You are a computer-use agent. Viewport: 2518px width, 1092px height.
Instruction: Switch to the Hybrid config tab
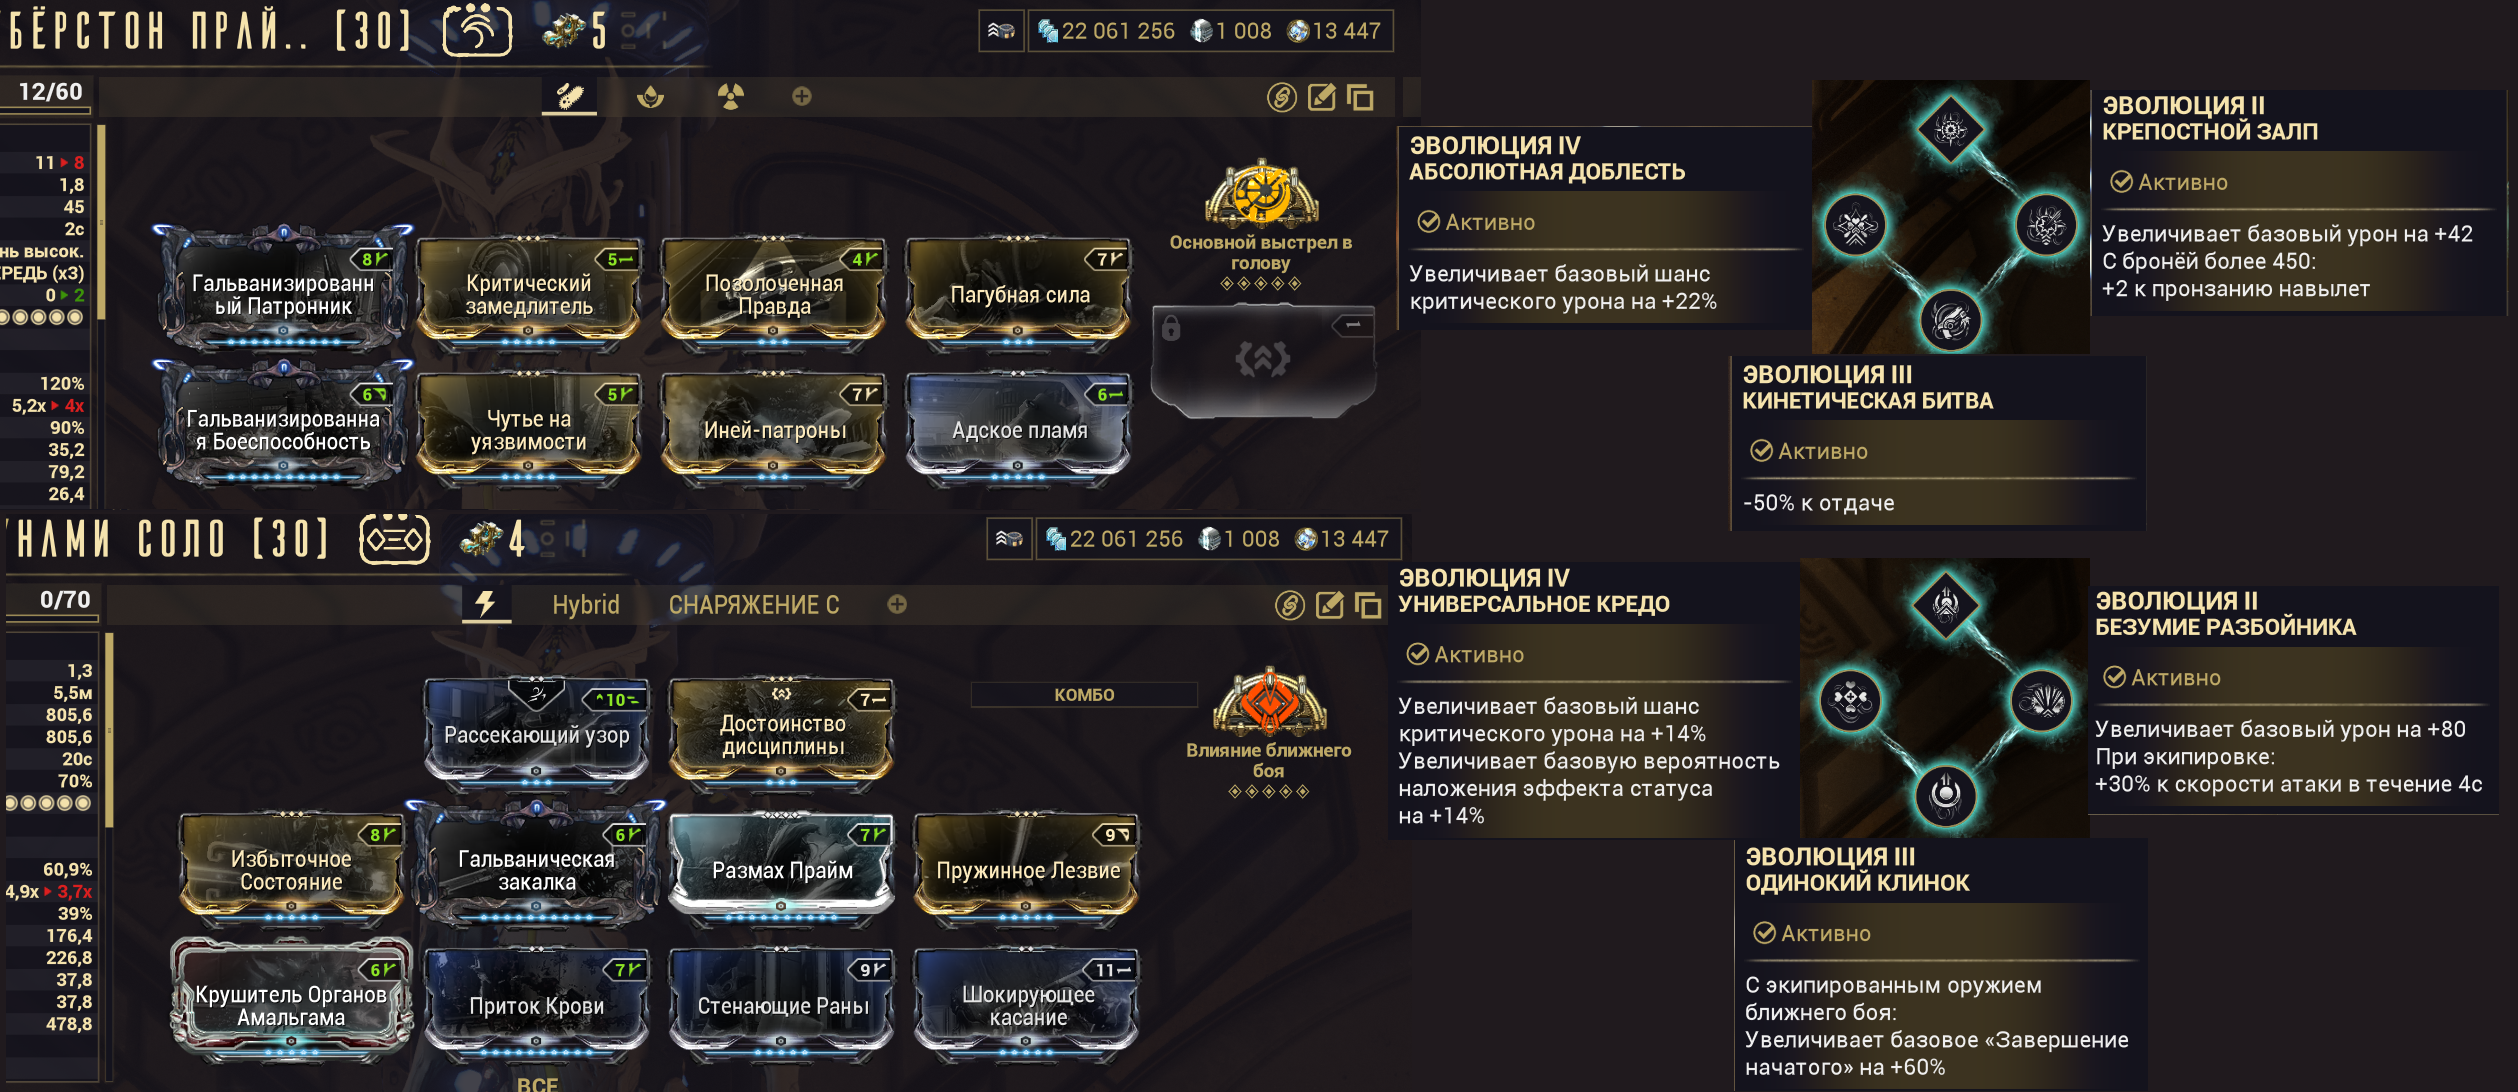click(586, 605)
